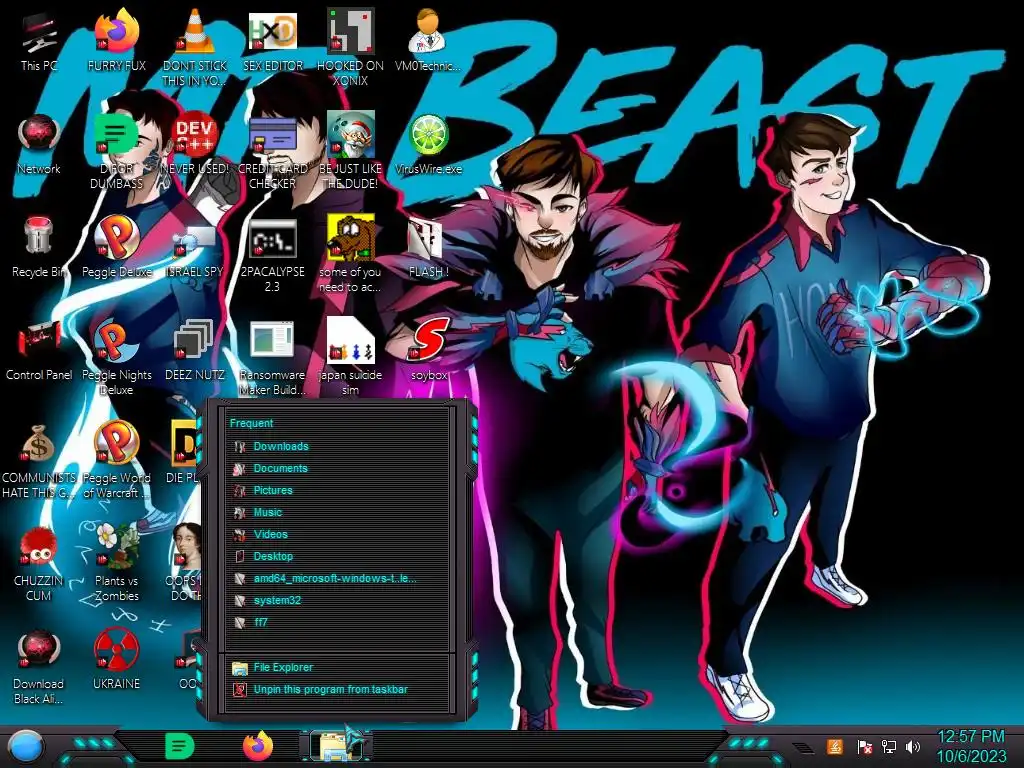Open the ISRAEL SPY desktop shortcut
The height and width of the screenshot is (768, 1024).
(x=195, y=253)
